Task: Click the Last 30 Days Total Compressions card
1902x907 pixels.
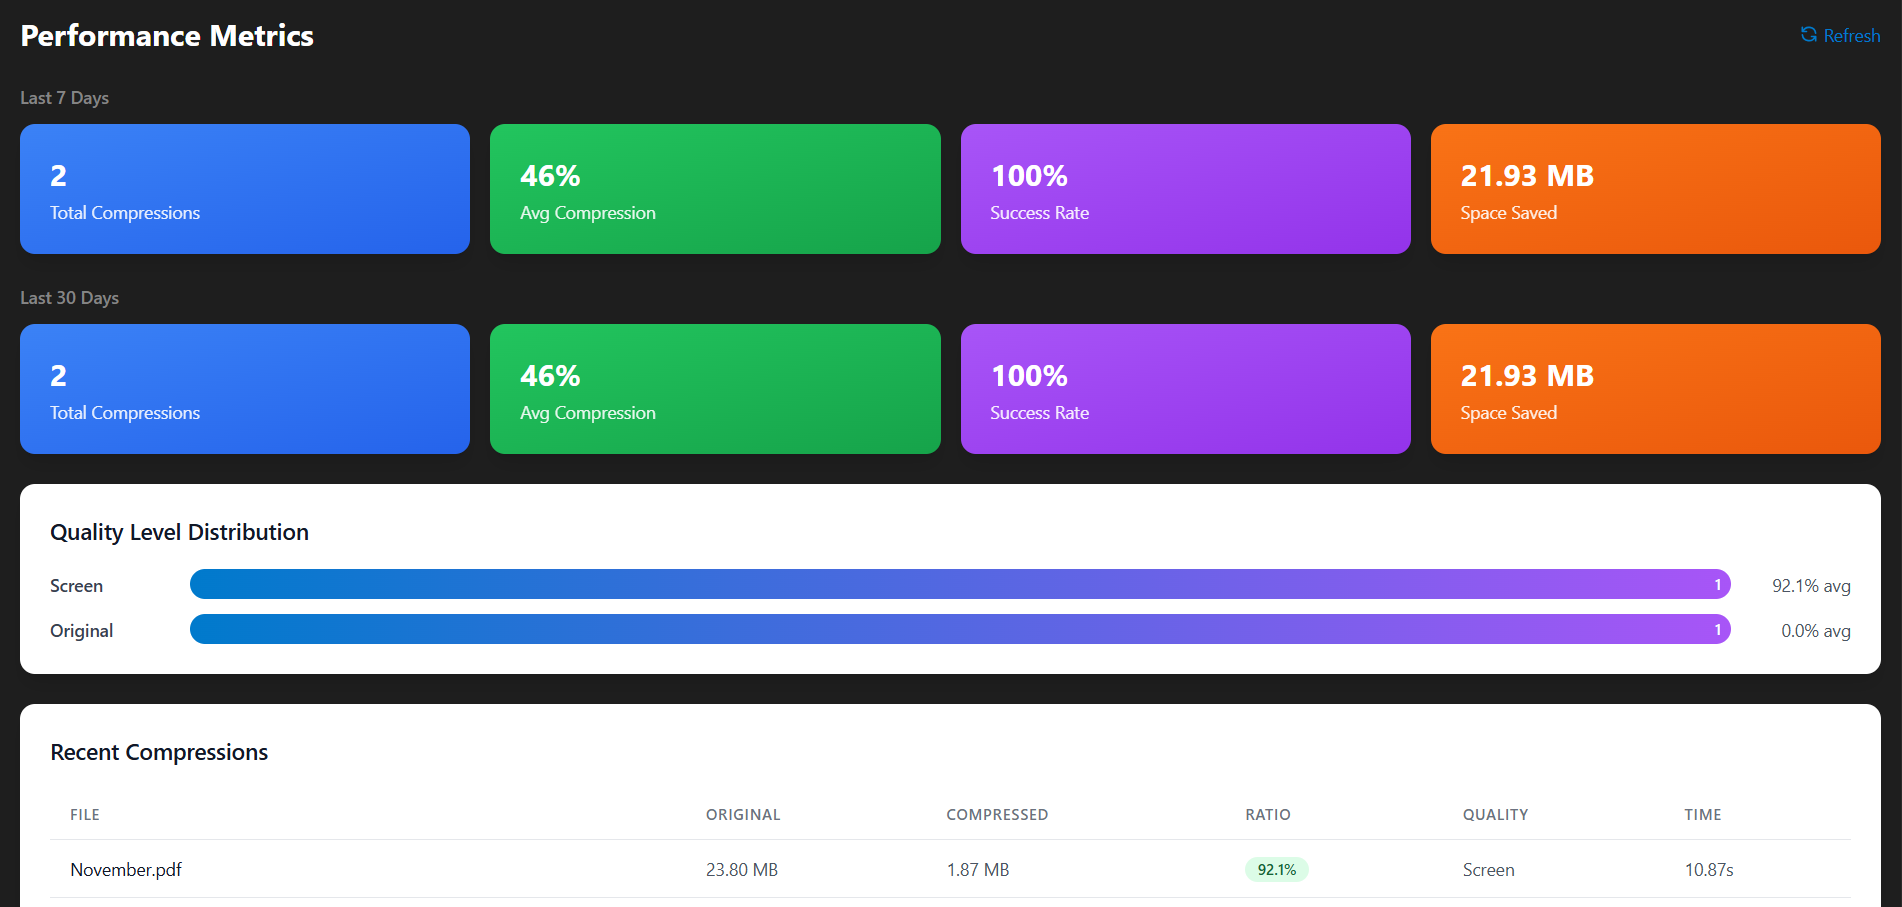Action: pos(245,389)
